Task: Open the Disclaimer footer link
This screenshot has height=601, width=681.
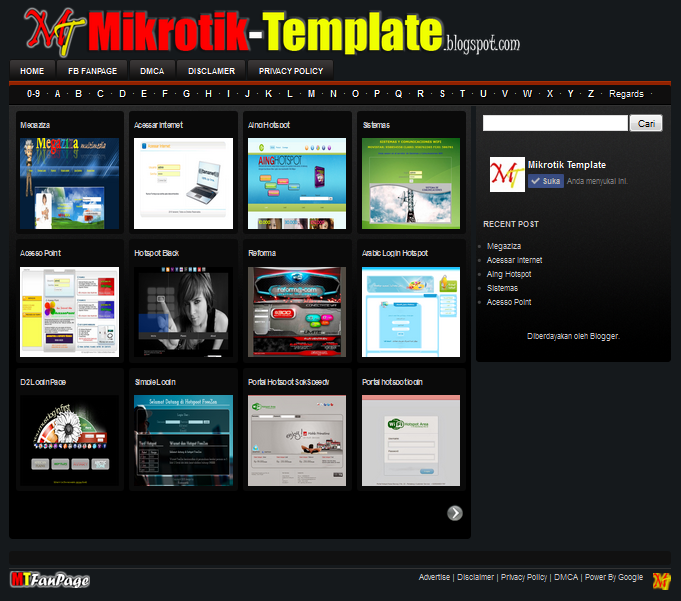Action: point(475,577)
